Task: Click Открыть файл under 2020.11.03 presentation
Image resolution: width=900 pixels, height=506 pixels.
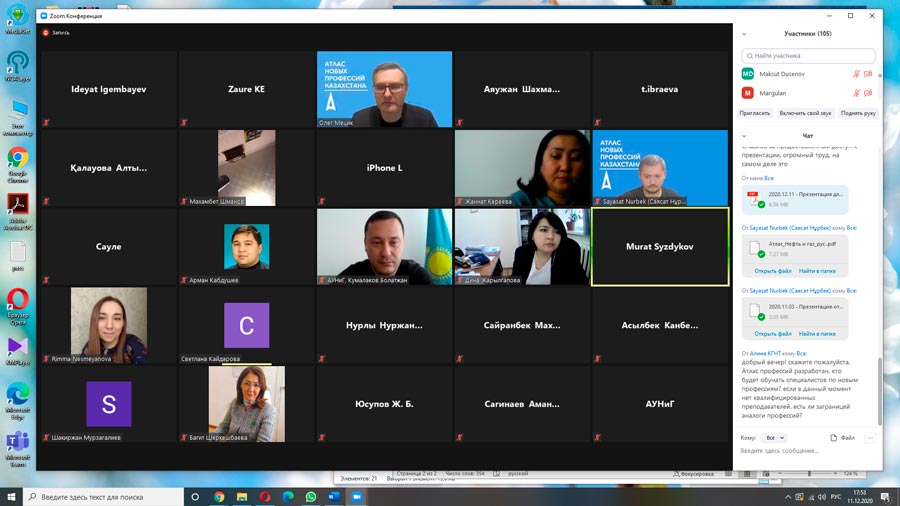Action: click(773, 333)
